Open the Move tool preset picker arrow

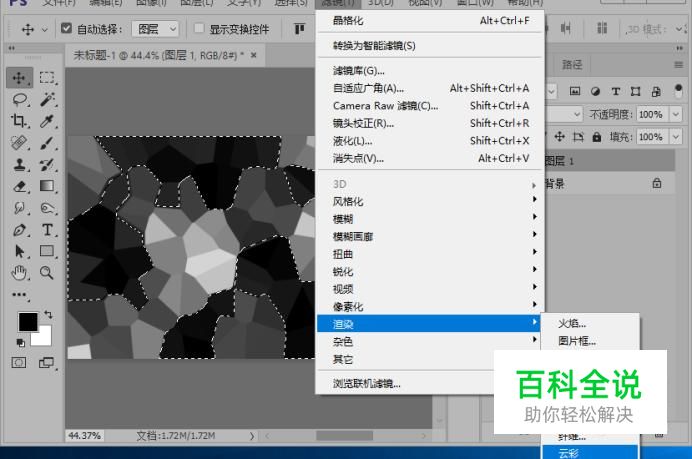pyautogui.click(x=45, y=30)
